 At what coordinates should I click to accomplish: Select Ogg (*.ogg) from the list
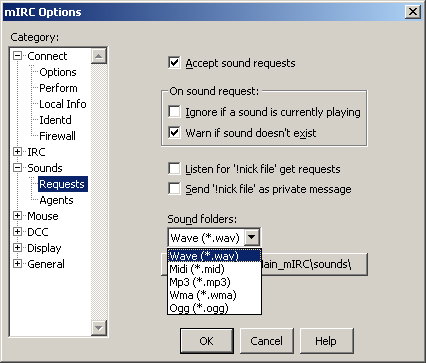click(214, 308)
